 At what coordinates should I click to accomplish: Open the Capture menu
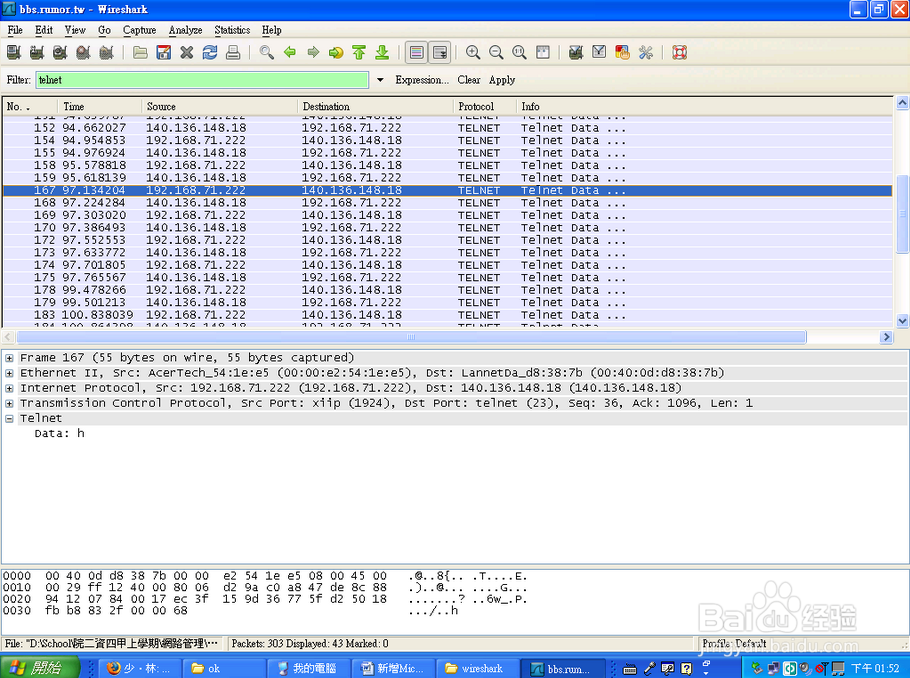pyautogui.click(x=139, y=30)
